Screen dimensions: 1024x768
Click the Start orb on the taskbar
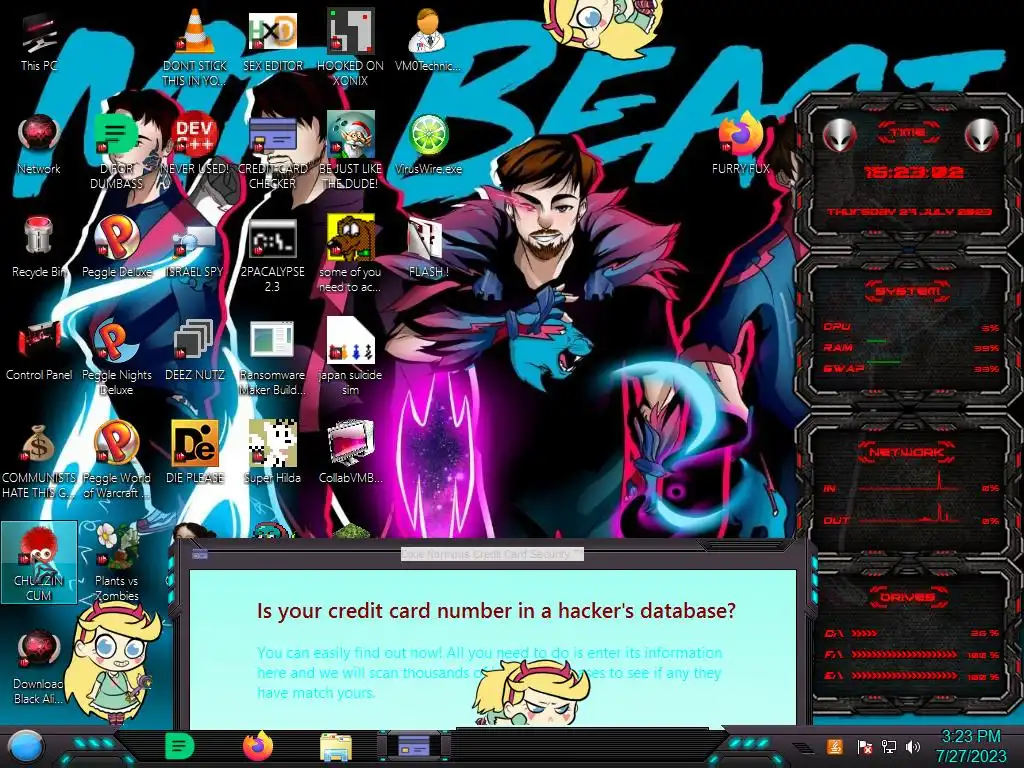point(25,747)
